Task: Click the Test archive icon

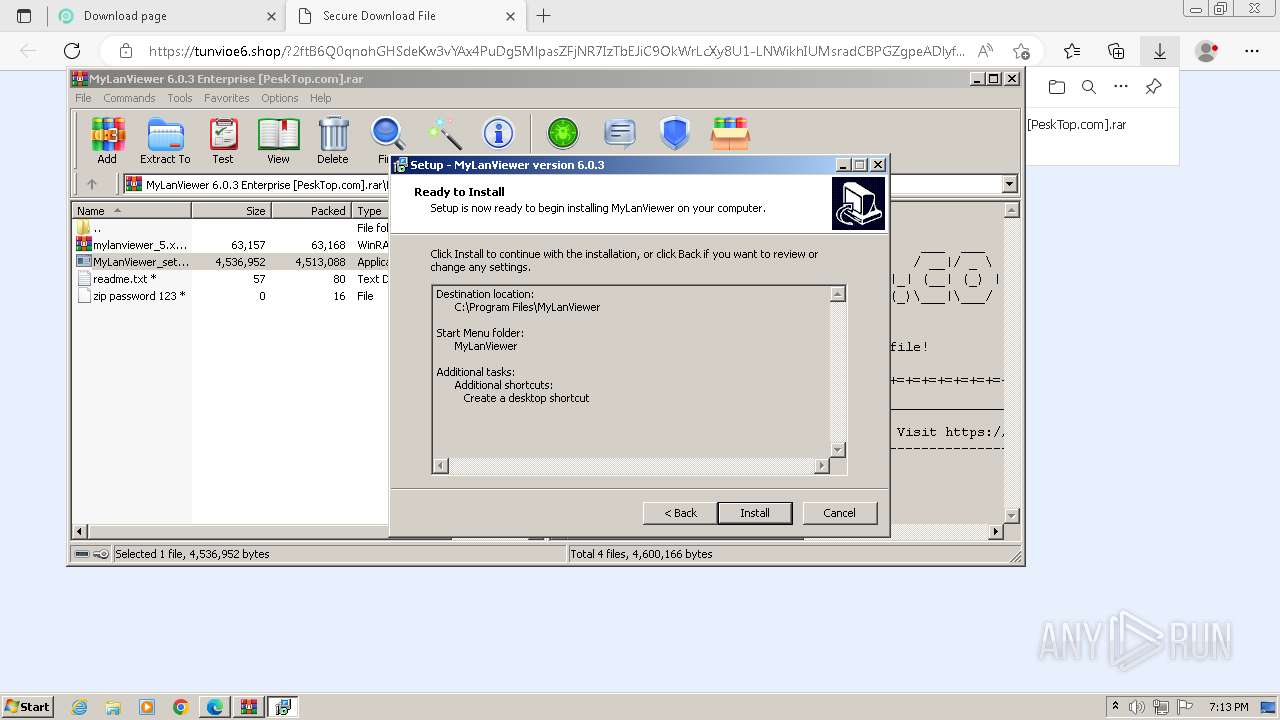Action: click(223, 140)
